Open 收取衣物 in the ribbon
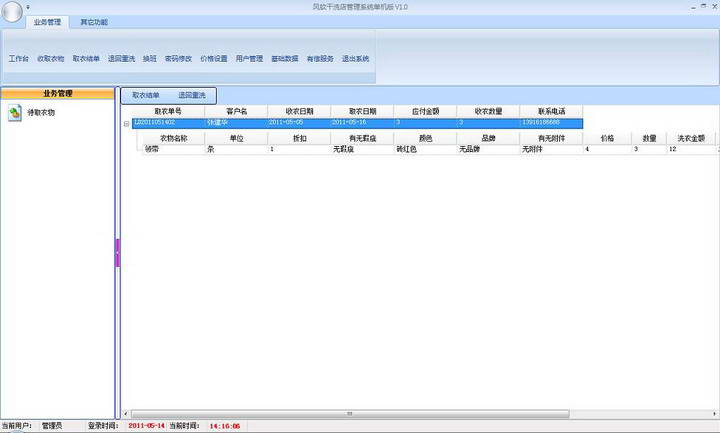The image size is (720, 433). (51, 59)
